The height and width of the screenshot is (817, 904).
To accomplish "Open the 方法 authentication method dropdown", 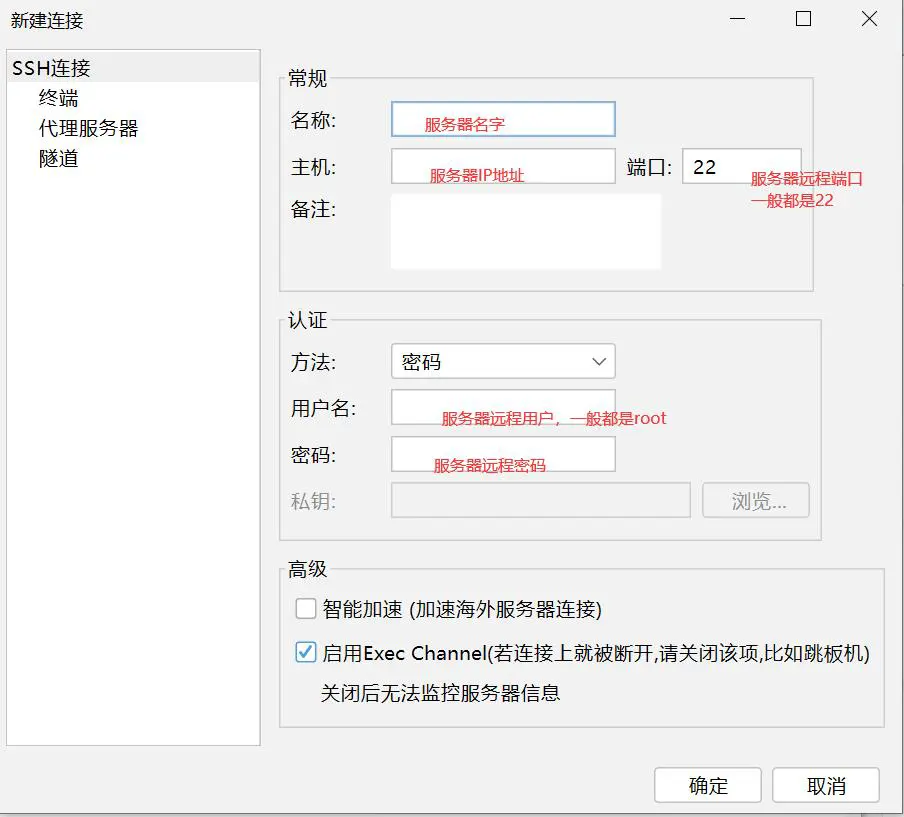I will coord(503,362).
